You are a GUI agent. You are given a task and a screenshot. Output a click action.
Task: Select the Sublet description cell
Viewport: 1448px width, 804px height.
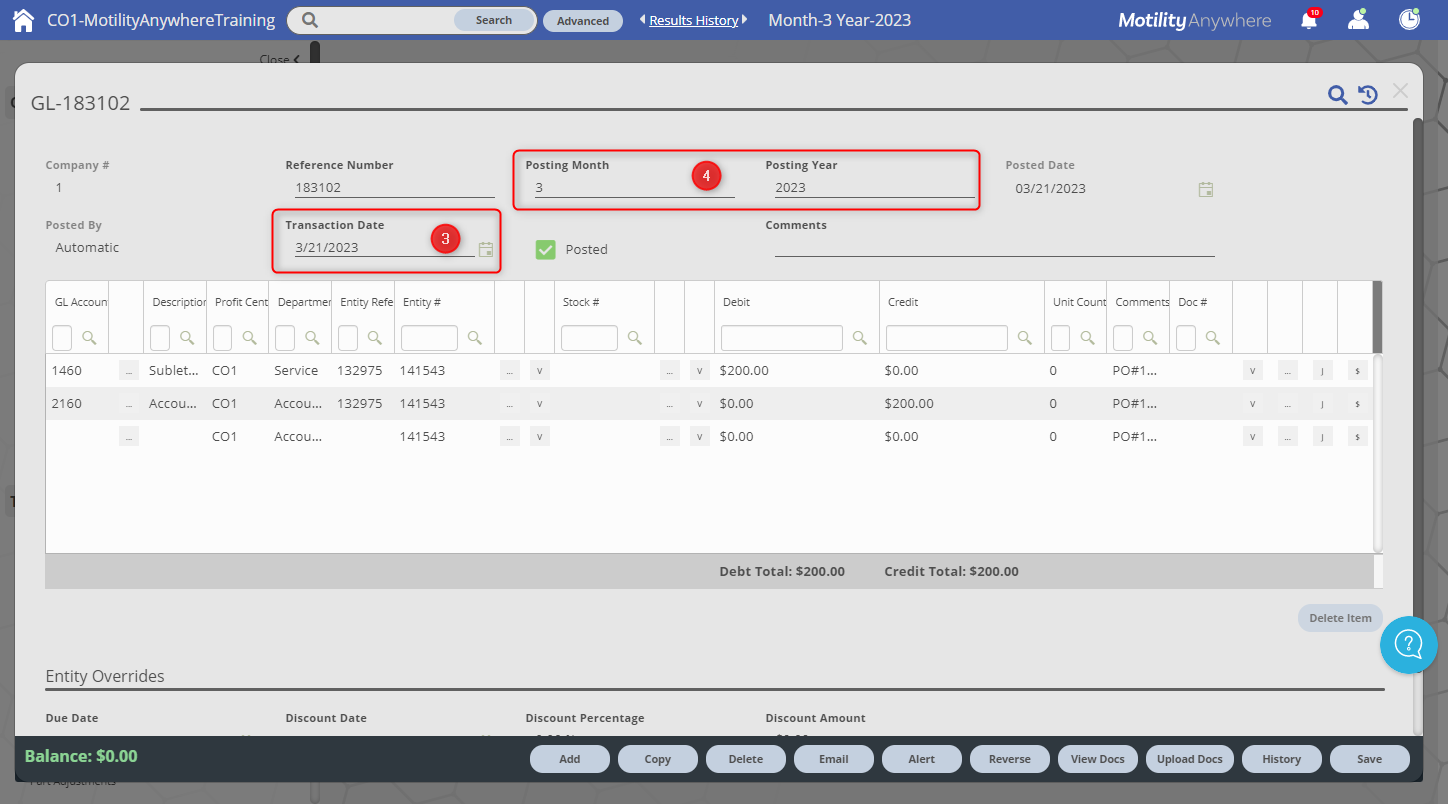174,371
